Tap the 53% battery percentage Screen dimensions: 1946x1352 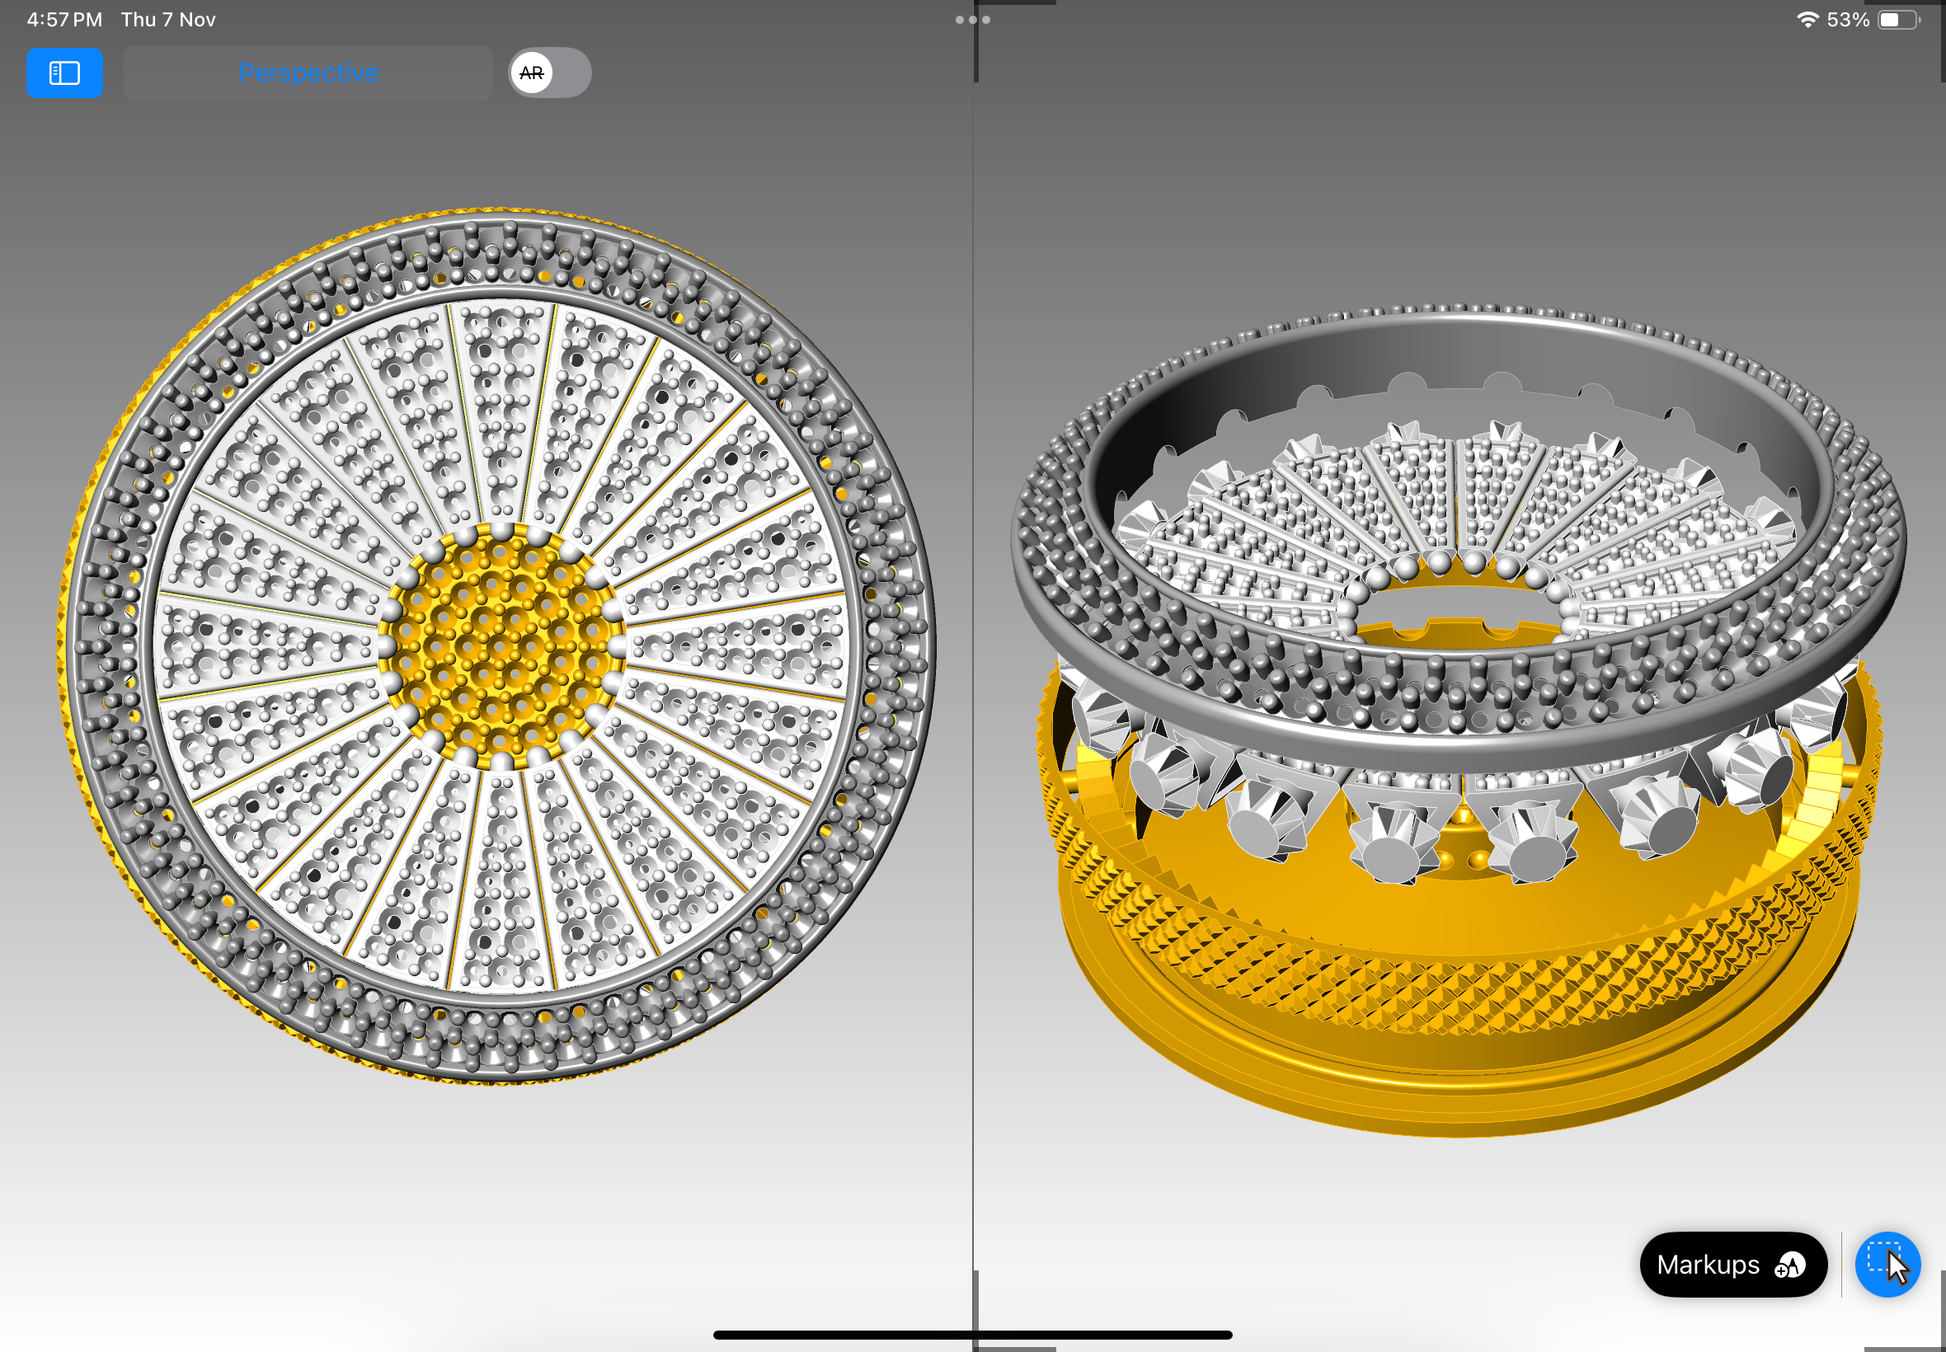click(x=1847, y=20)
